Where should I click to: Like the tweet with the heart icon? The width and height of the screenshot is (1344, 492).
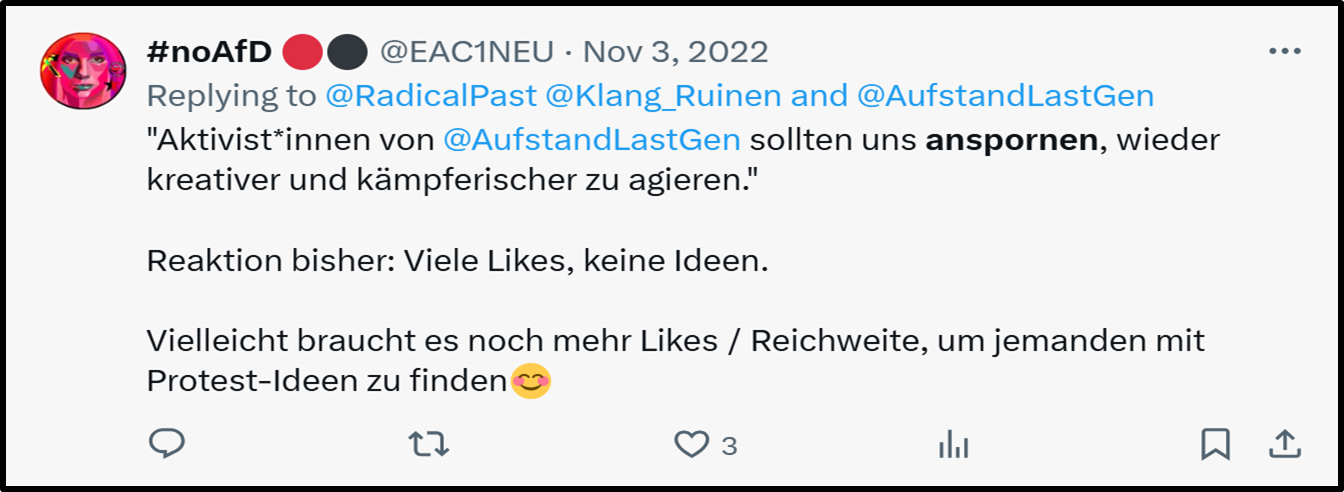click(690, 444)
